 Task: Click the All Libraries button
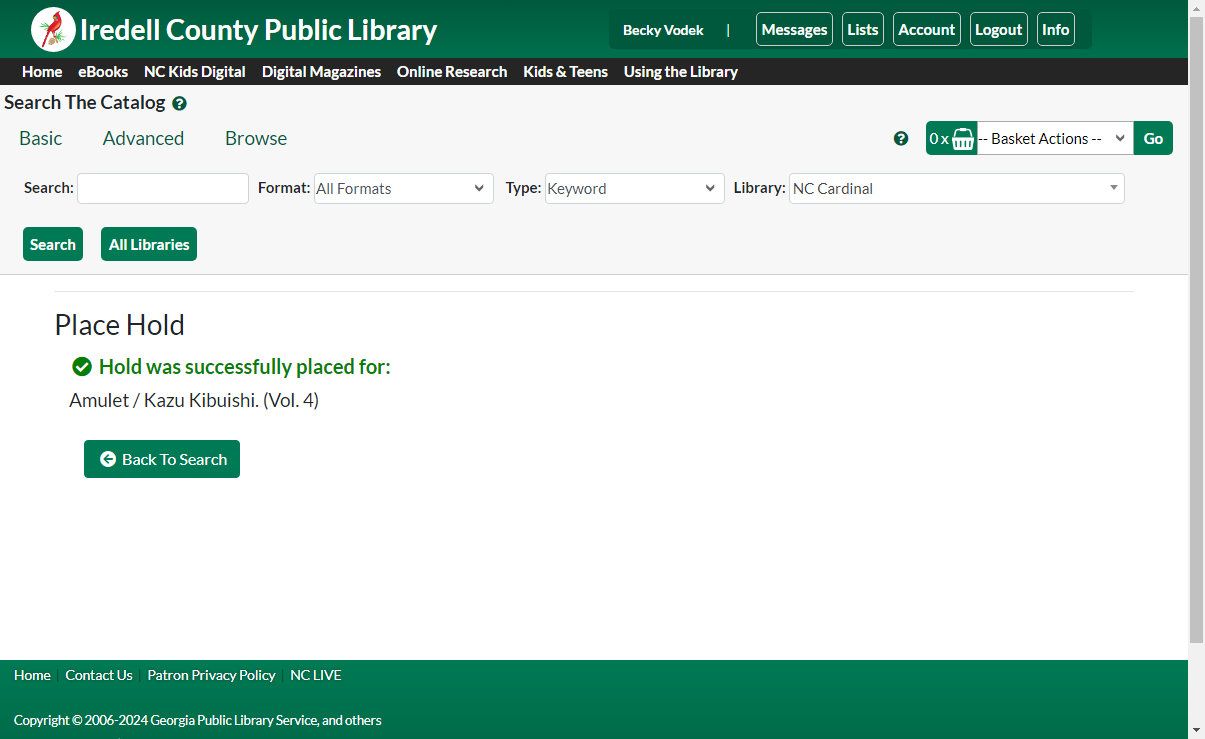(149, 244)
